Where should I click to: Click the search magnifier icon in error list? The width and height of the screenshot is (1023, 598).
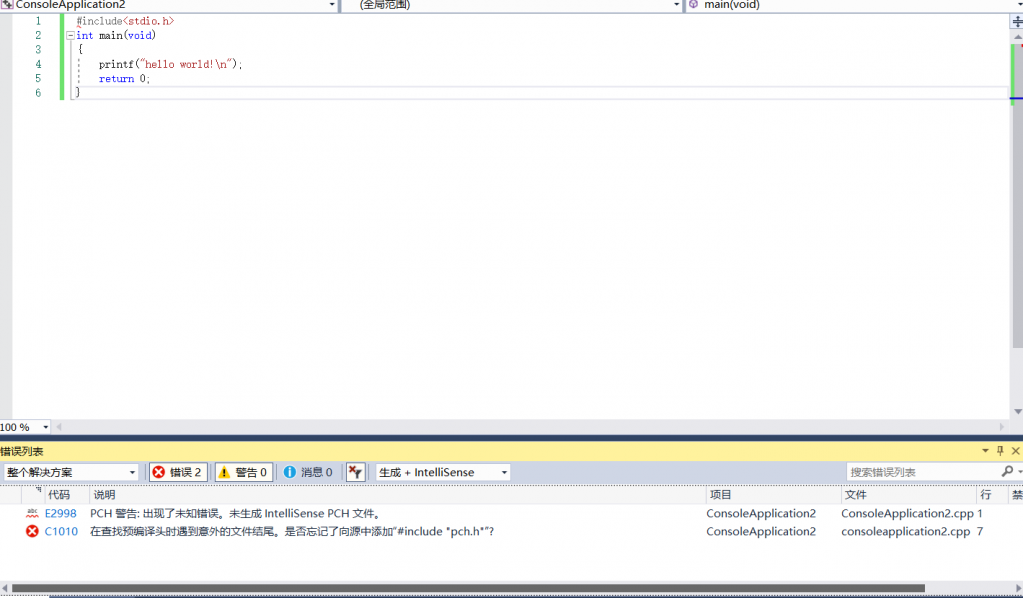tap(1007, 471)
